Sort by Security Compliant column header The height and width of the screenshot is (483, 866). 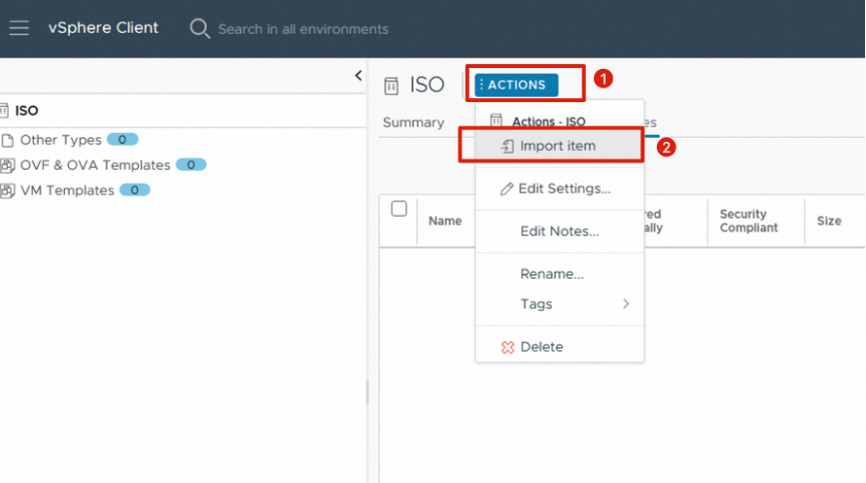coord(748,221)
